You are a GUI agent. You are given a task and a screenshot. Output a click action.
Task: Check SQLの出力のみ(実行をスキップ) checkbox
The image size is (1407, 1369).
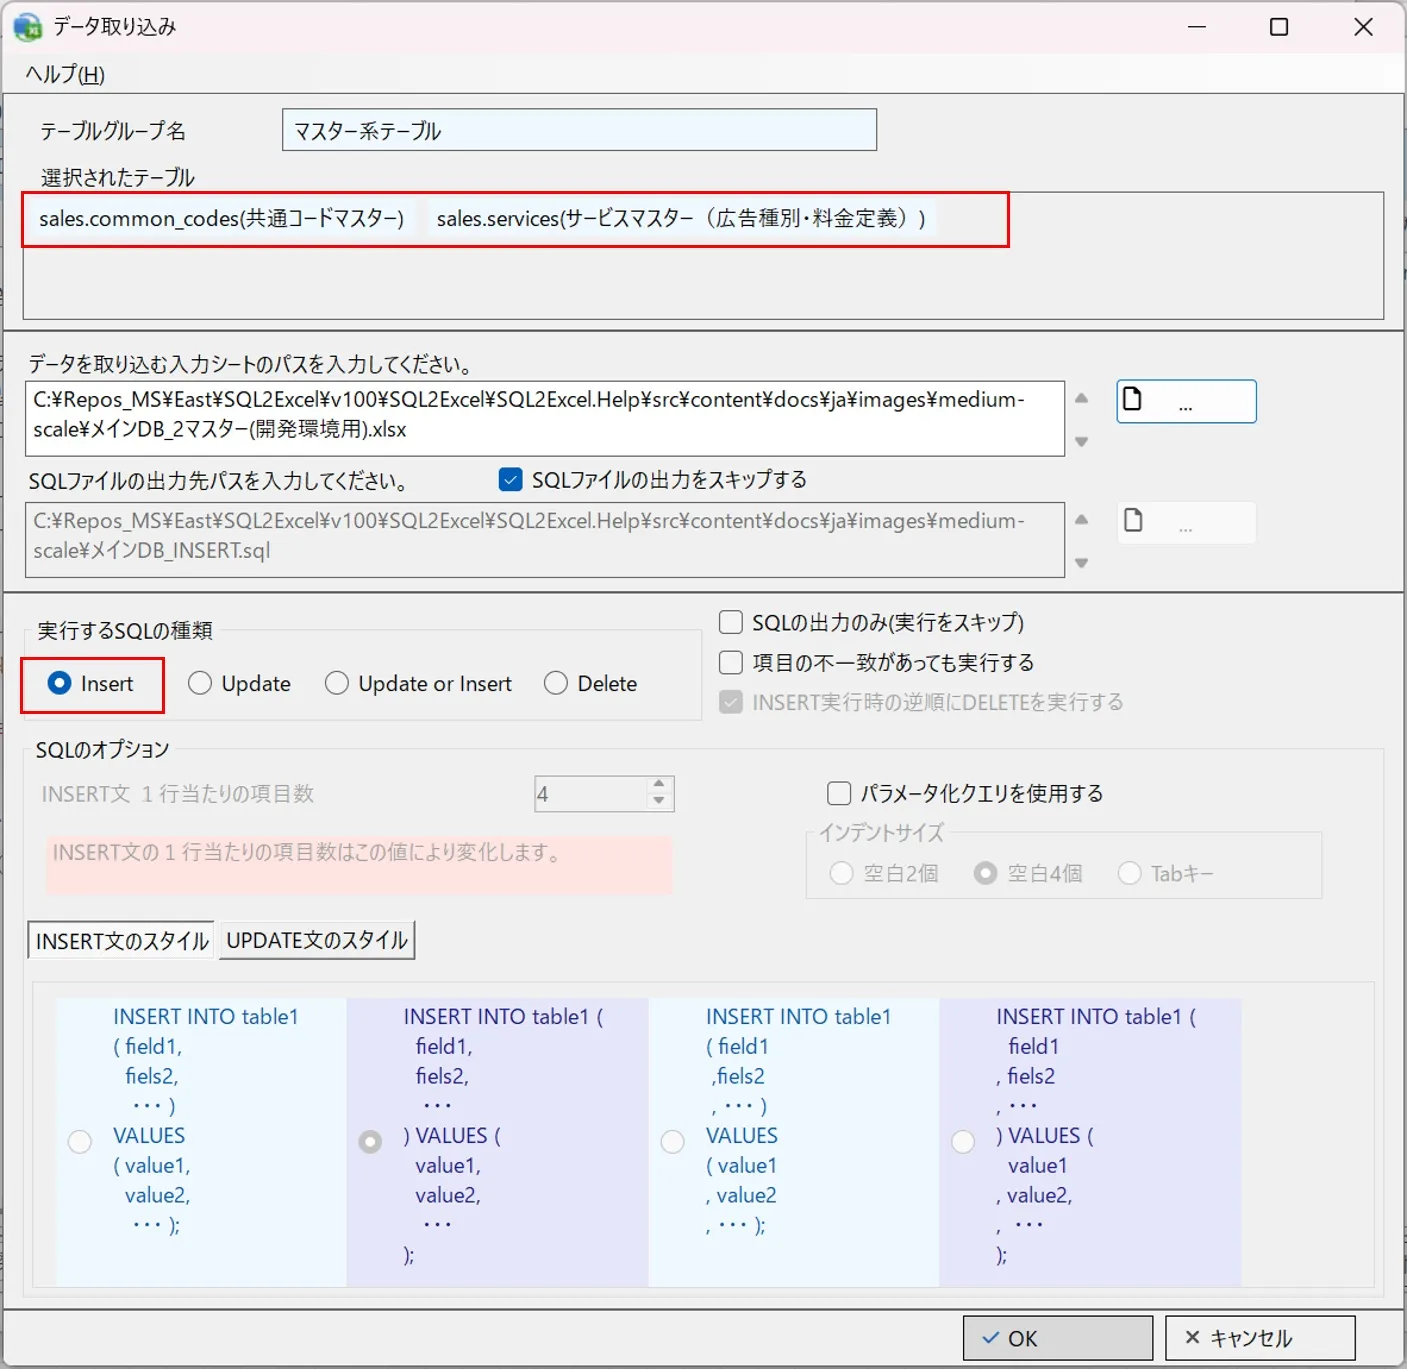click(731, 623)
